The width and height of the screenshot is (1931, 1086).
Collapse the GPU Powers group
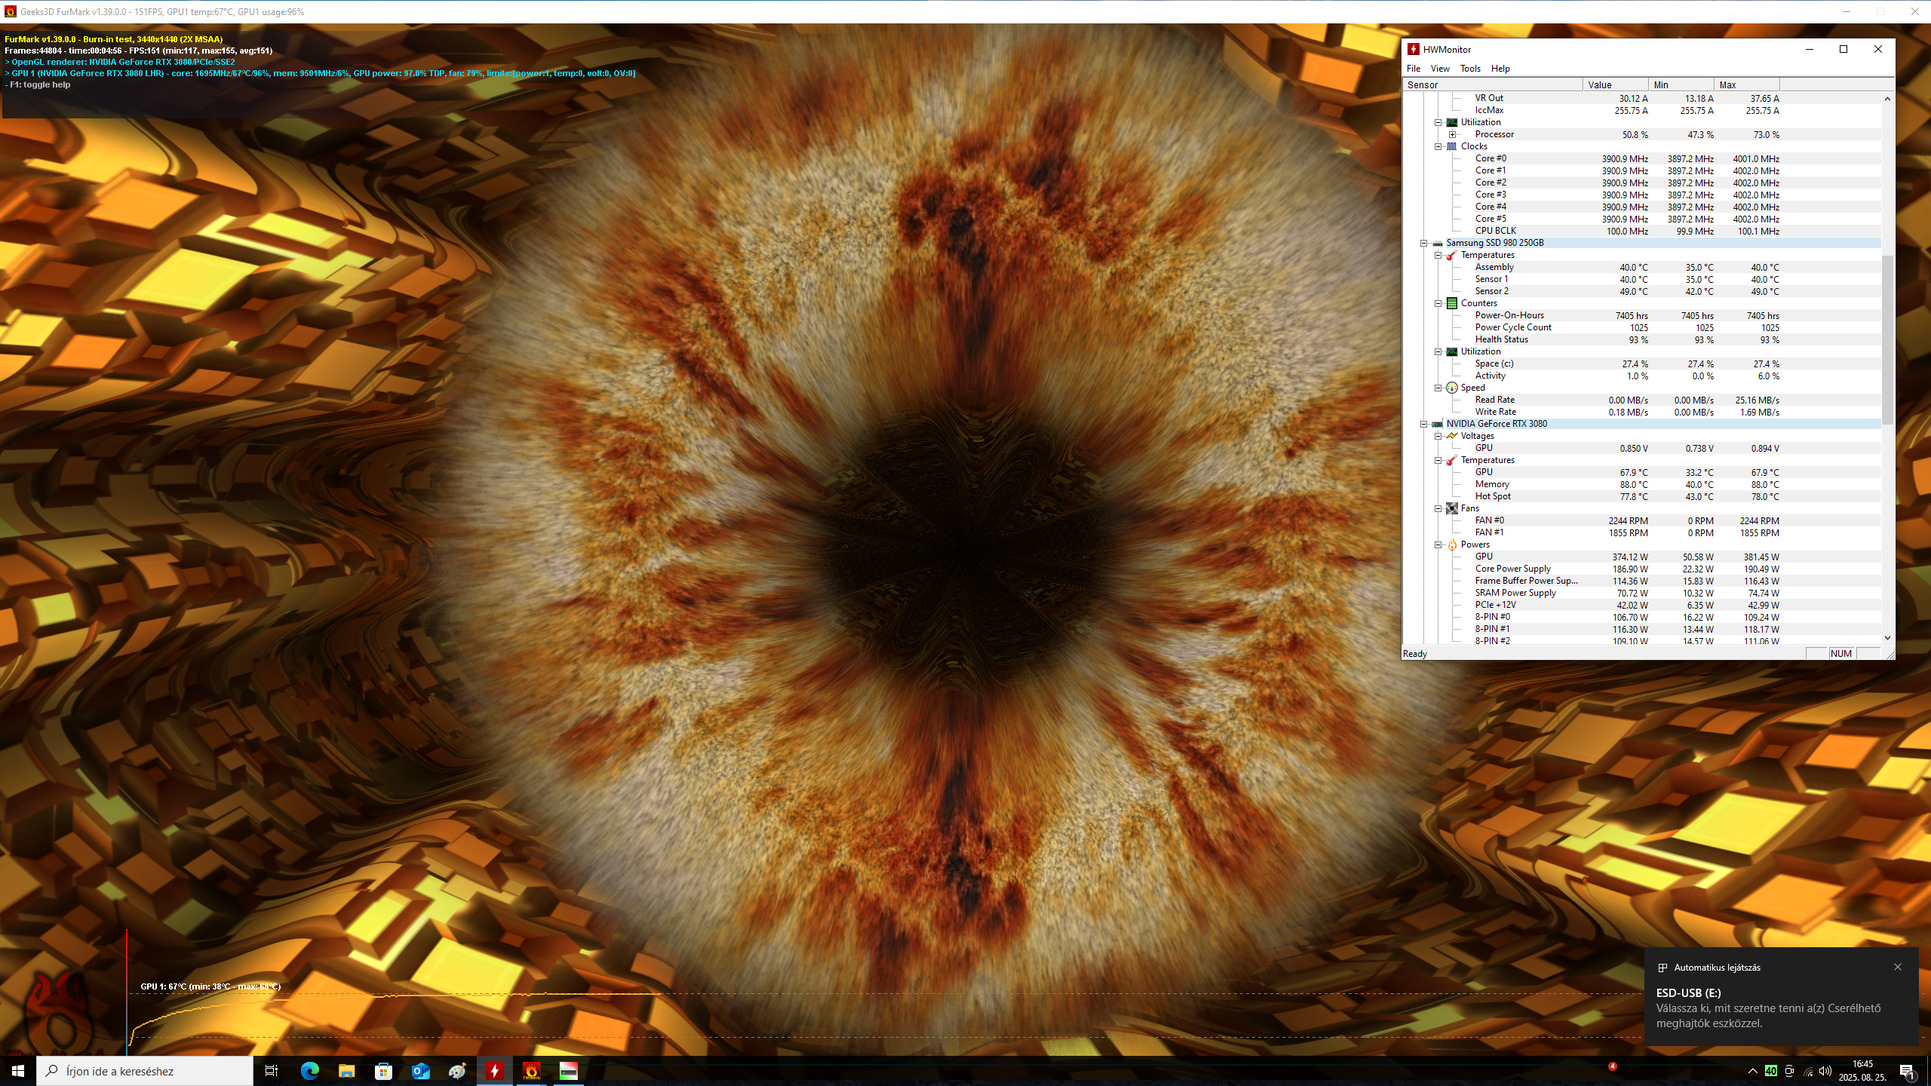click(1438, 545)
